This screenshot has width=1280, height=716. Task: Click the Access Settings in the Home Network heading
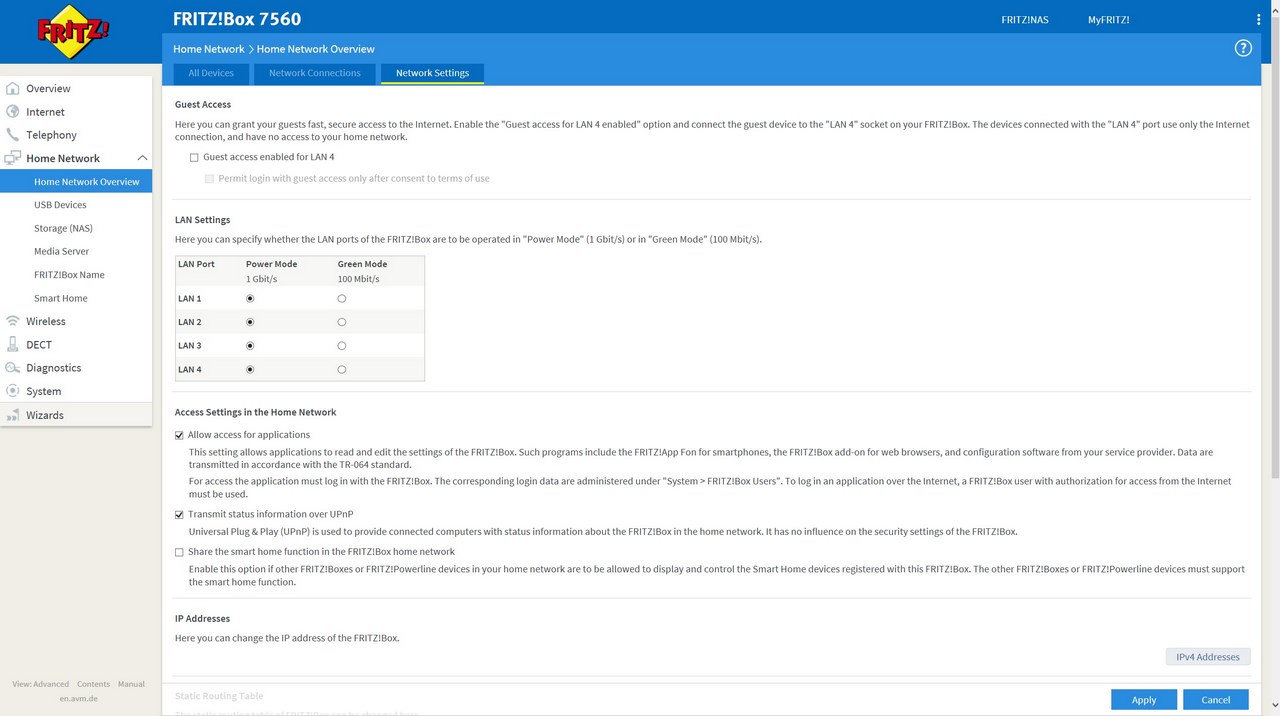pyautogui.click(x=256, y=412)
